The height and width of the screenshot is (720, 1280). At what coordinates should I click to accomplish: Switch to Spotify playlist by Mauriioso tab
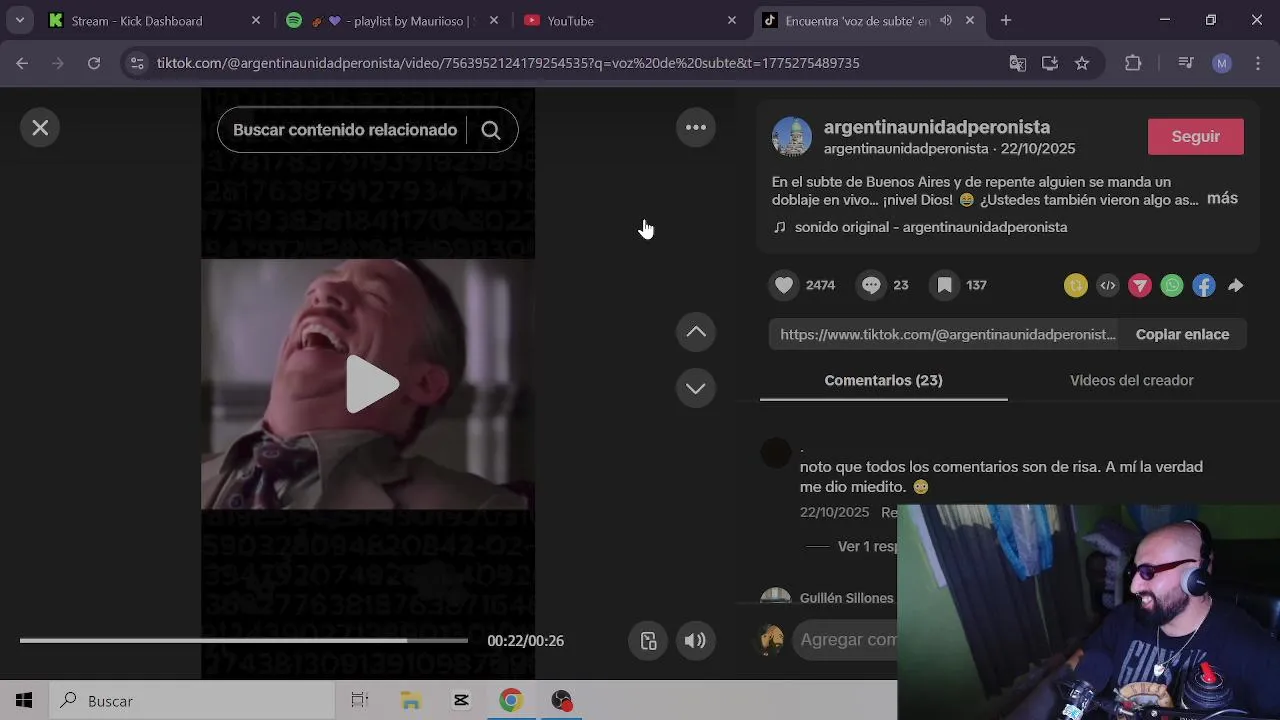392,20
